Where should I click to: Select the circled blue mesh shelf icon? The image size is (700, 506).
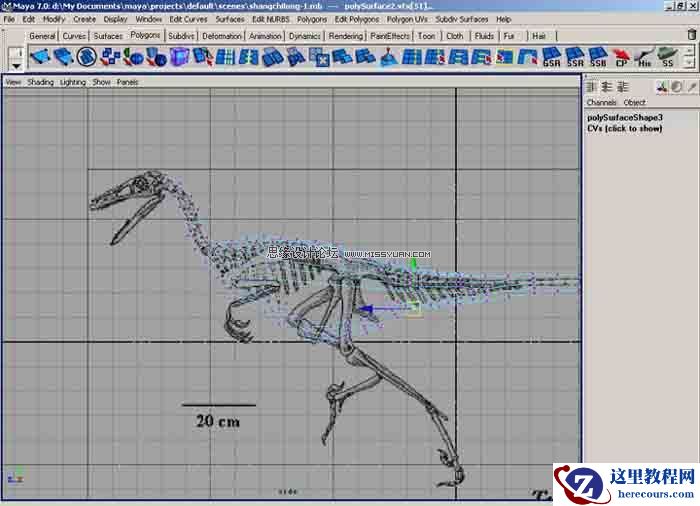[x=87, y=57]
